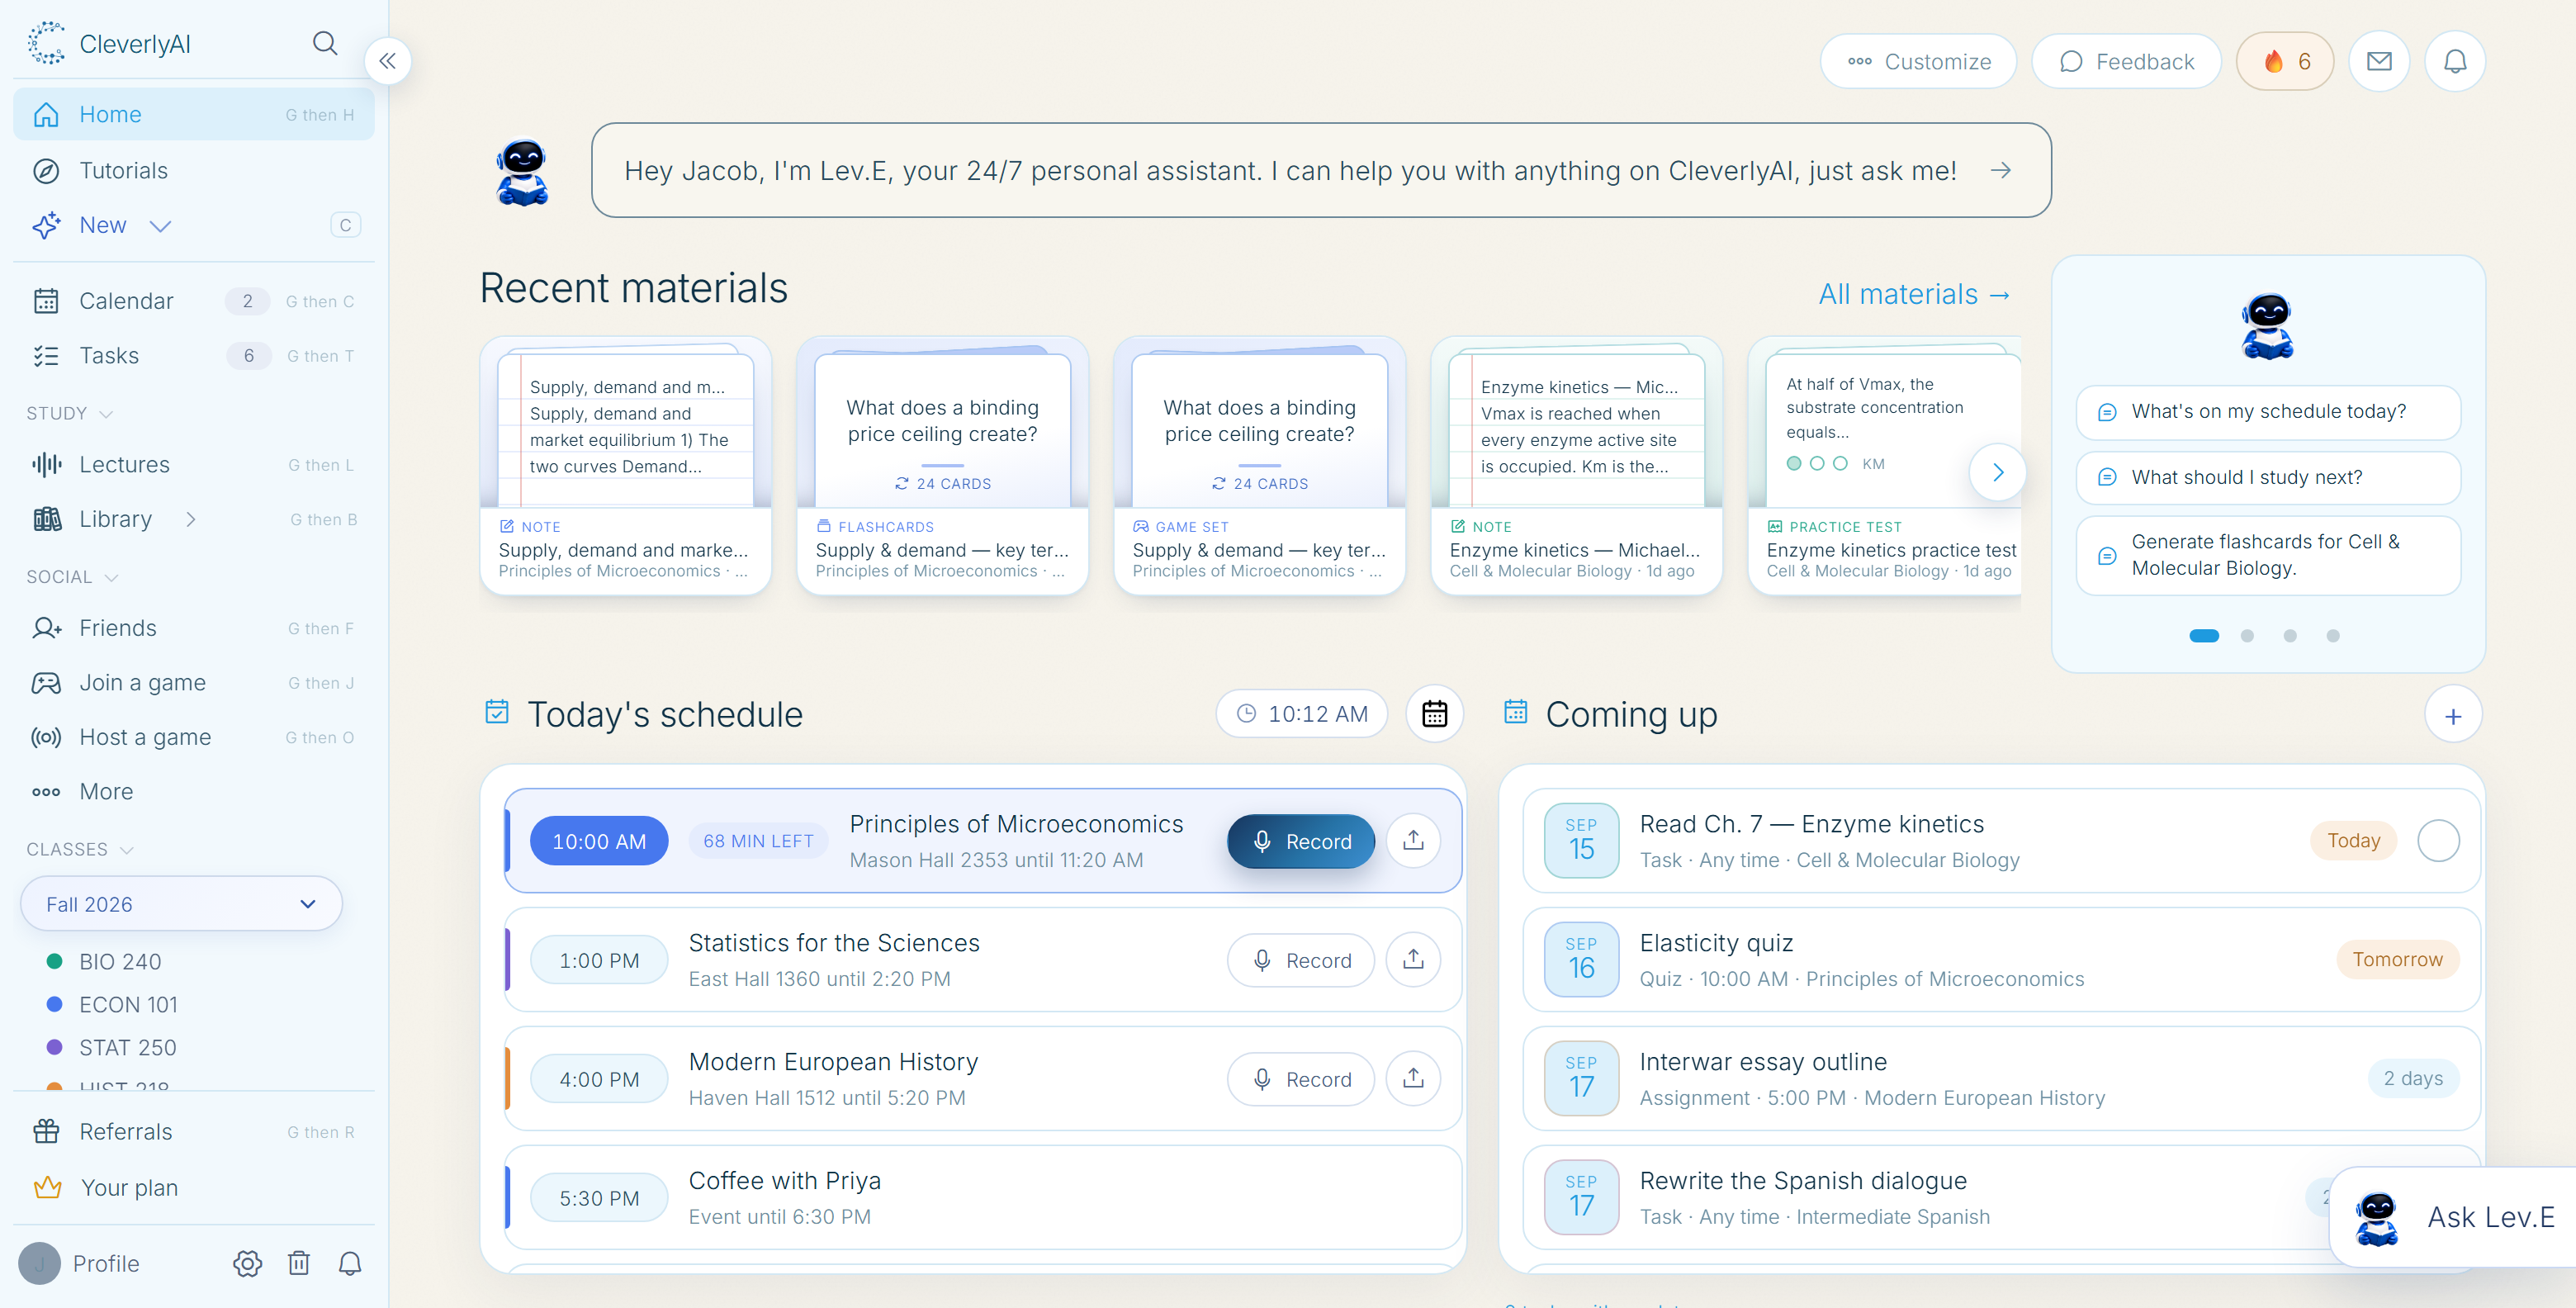Open the streak flame counter

pyautogui.click(x=2285, y=61)
